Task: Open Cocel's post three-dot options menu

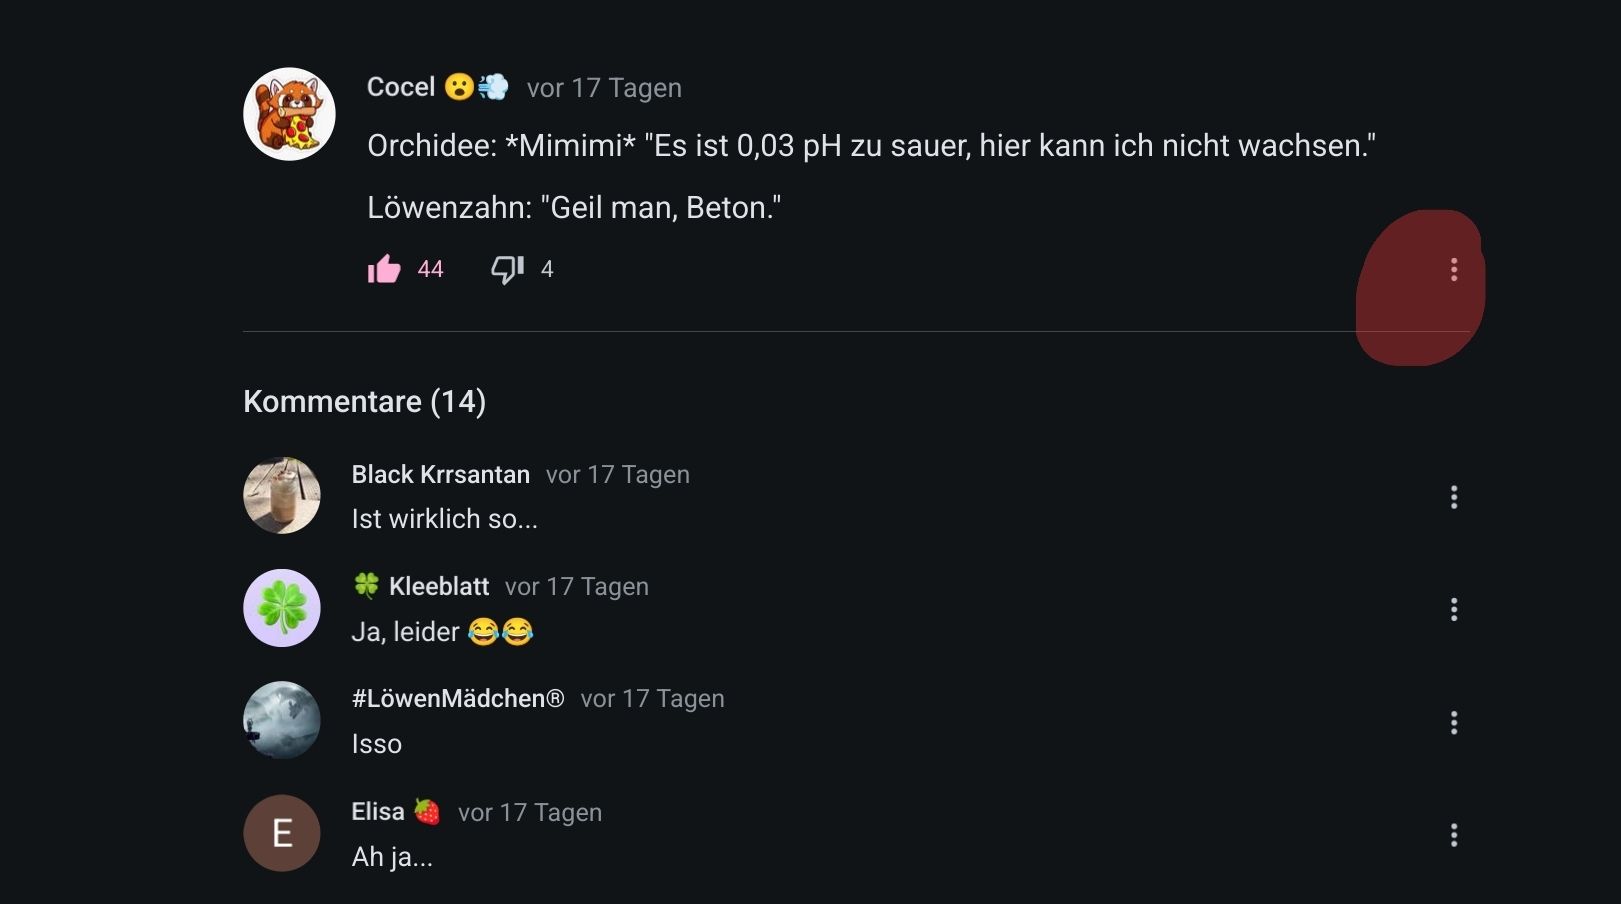Action: click(x=1453, y=269)
